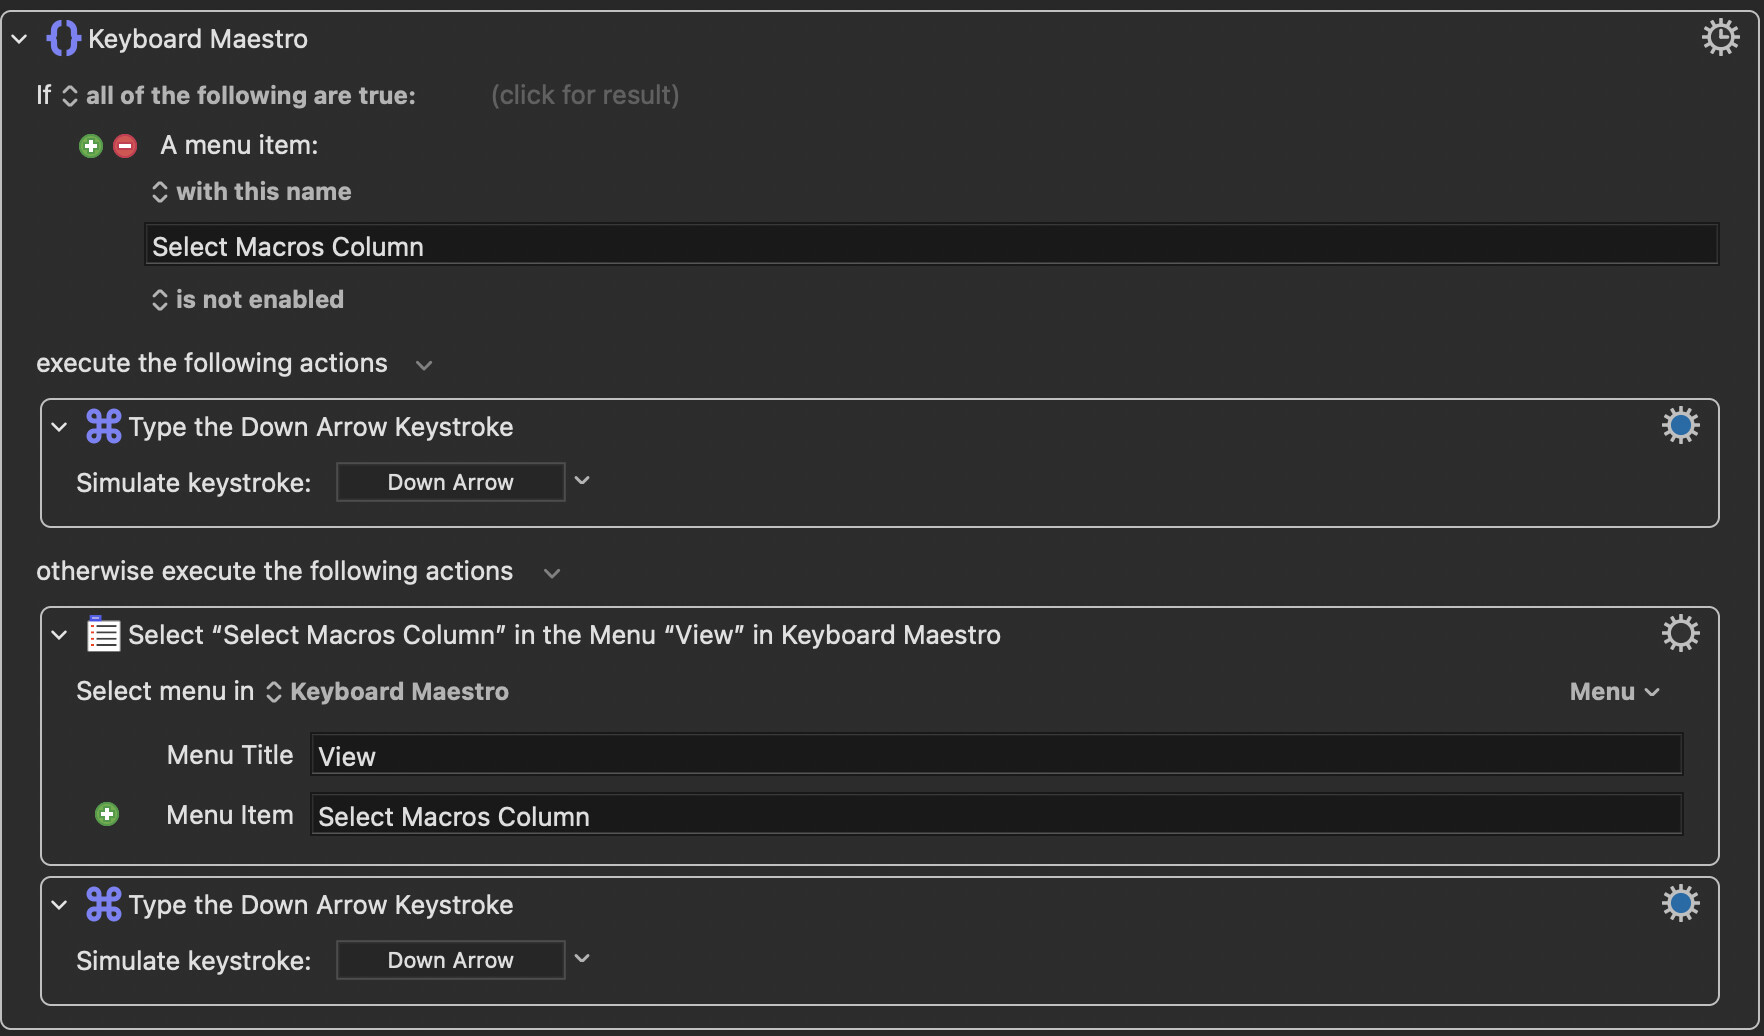
Task: Open the Menu dropdown in Select menu action
Action: click(x=1614, y=692)
